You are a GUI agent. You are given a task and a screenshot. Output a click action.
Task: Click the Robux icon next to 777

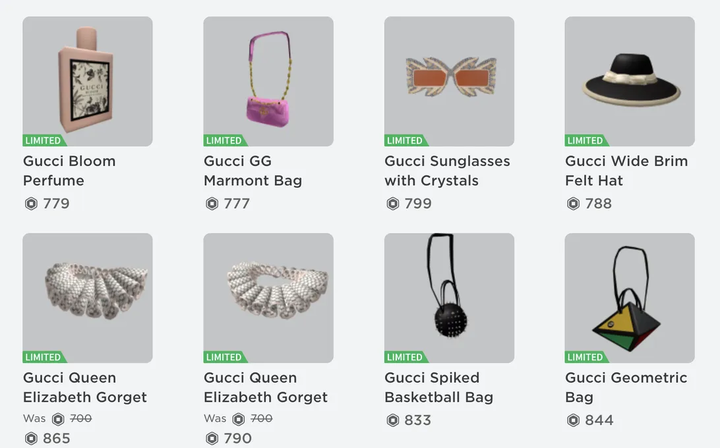[211, 204]
